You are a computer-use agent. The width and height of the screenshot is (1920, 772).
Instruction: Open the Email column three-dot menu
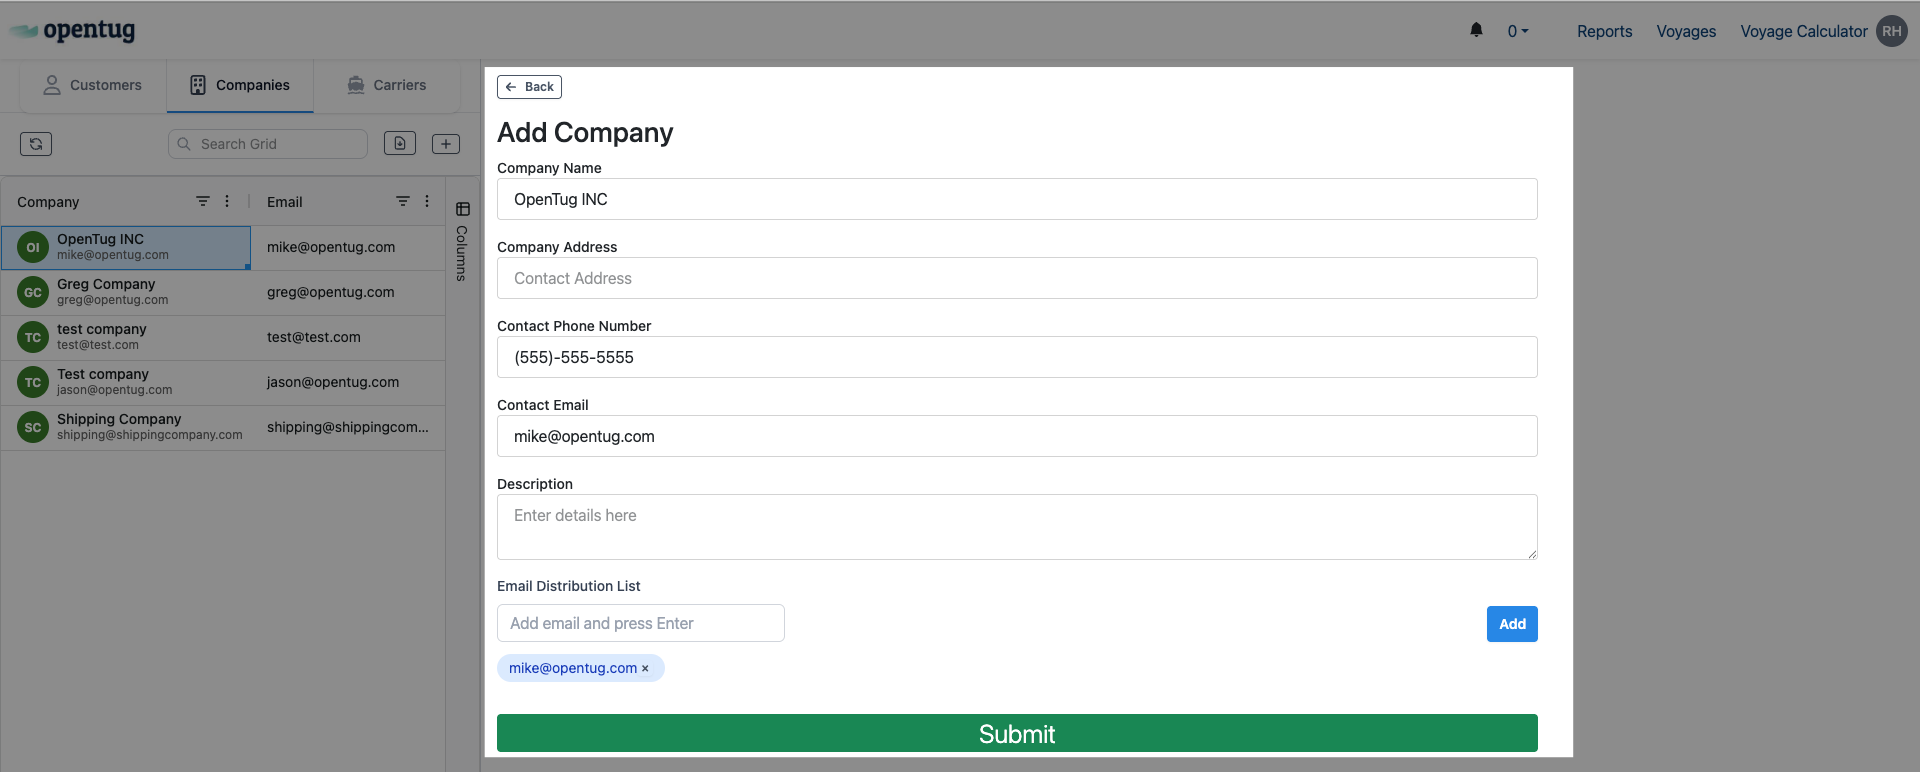coord(427,201)
